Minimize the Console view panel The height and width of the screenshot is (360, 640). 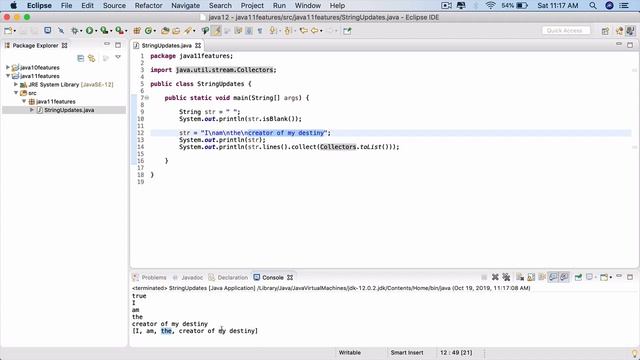click(x=619, y=276)
